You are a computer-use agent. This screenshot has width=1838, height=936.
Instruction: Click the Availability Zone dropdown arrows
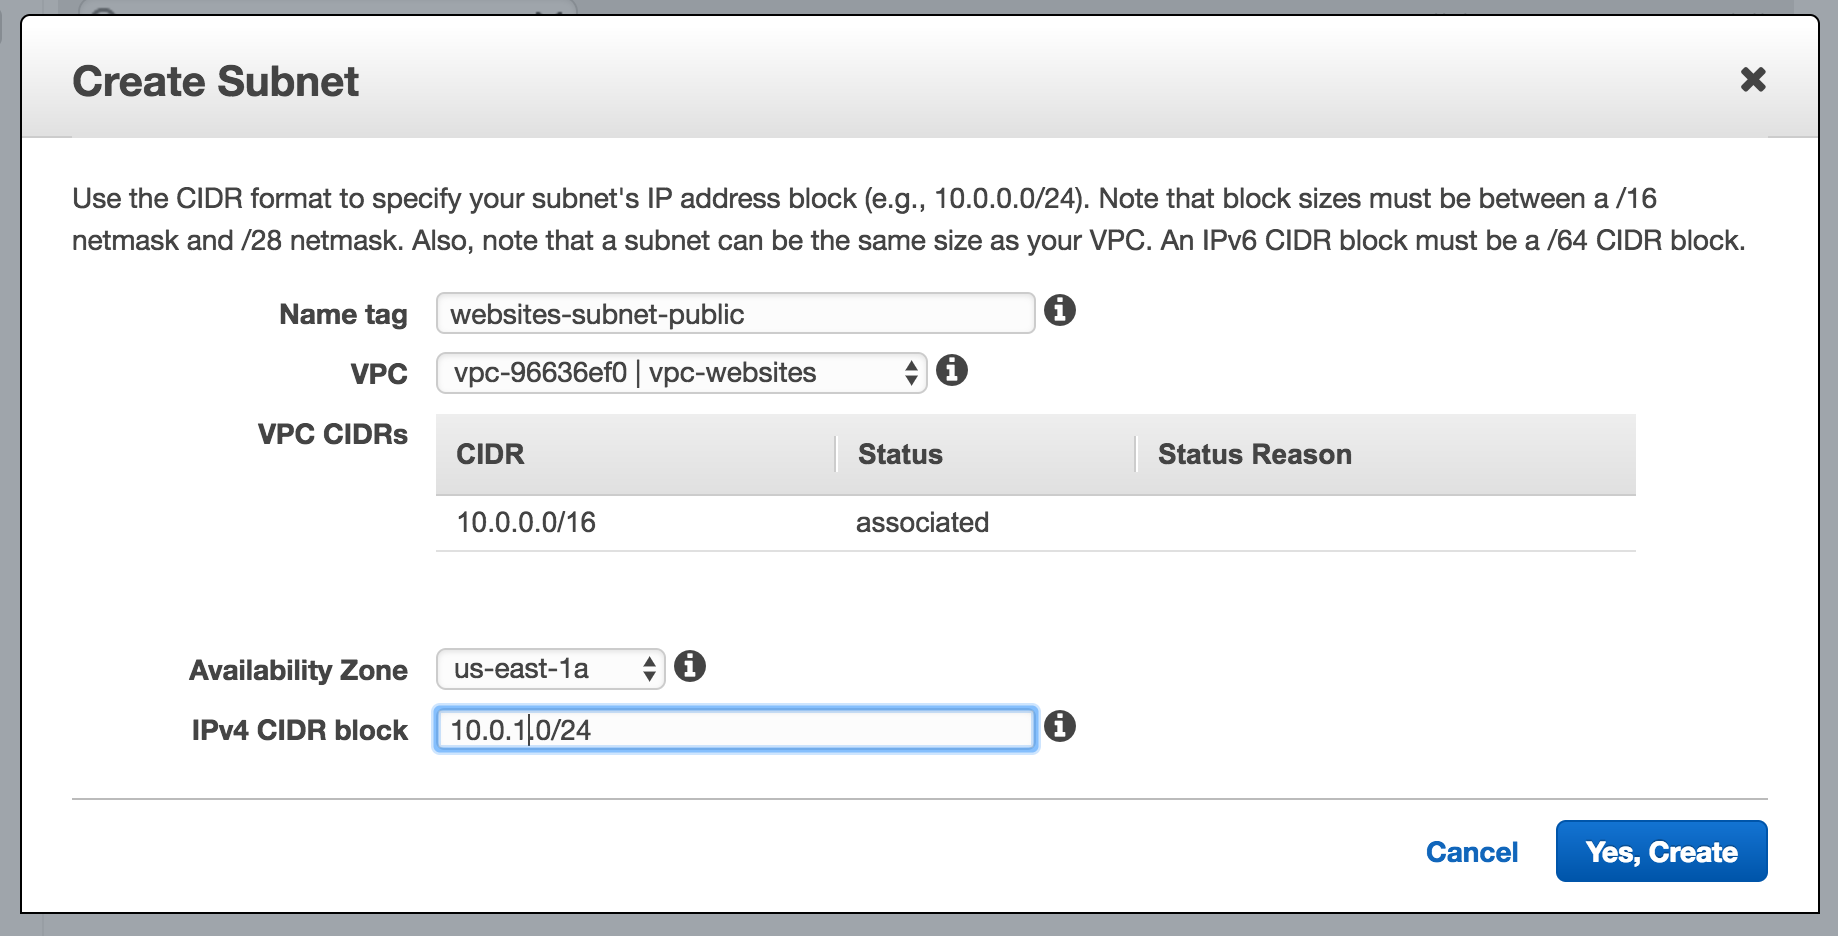[648, 669]
